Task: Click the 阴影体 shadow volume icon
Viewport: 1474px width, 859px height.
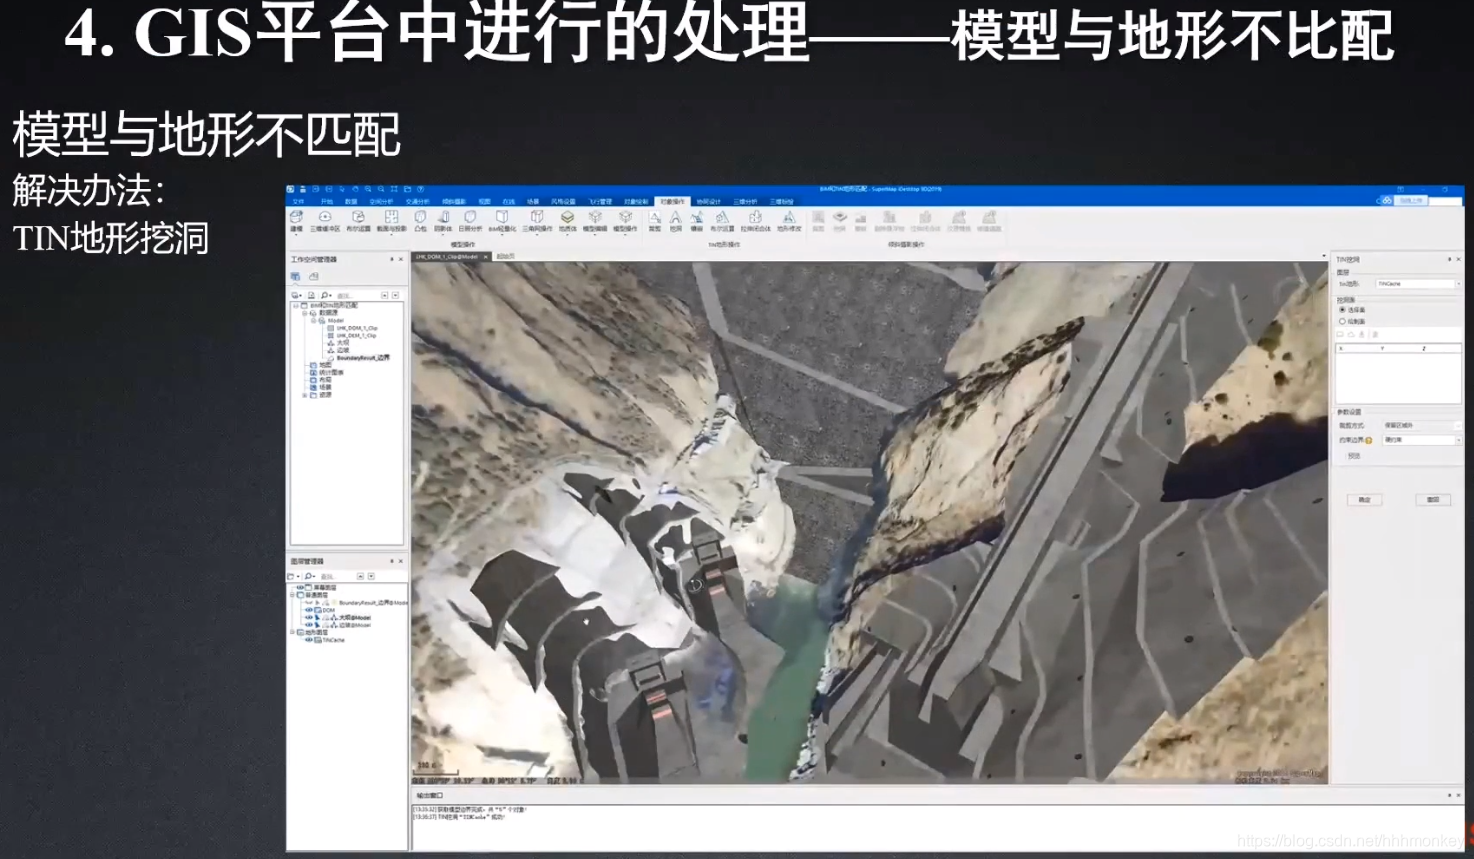Action: (443, 218)
